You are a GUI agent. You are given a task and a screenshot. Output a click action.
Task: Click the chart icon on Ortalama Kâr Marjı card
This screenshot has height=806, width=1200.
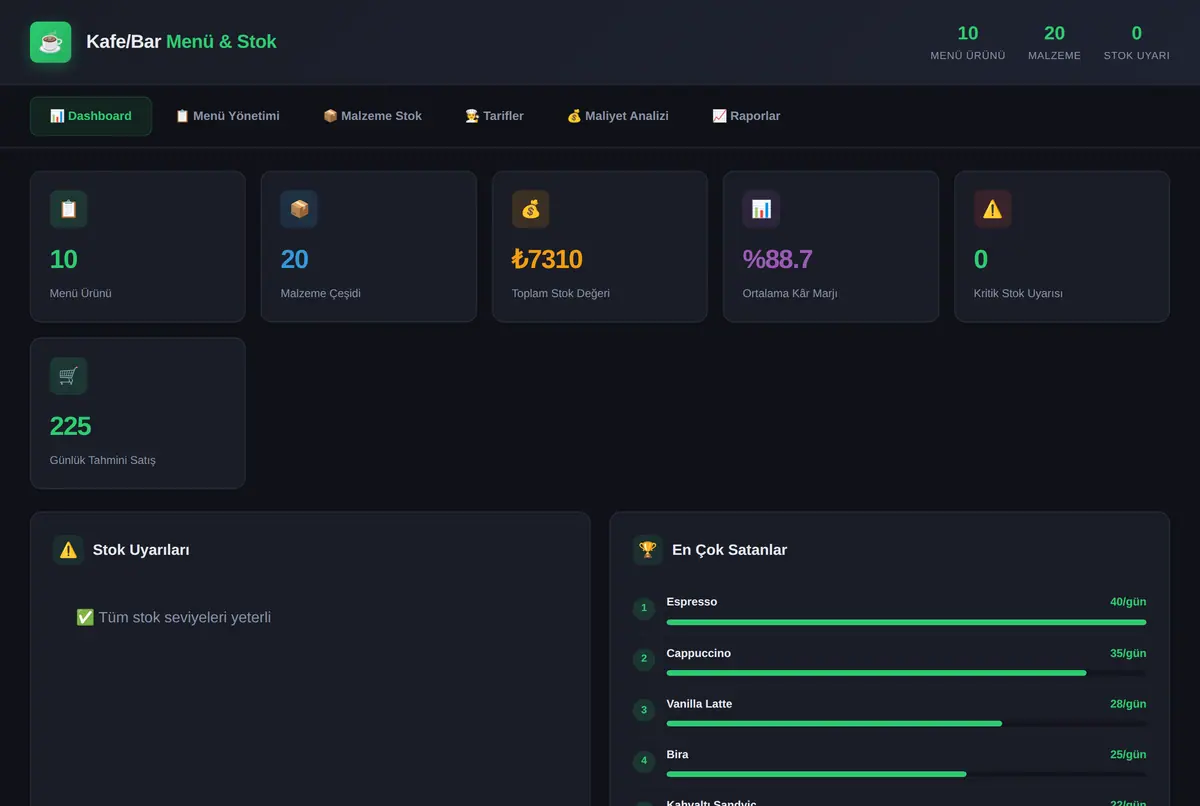[761, 209]
